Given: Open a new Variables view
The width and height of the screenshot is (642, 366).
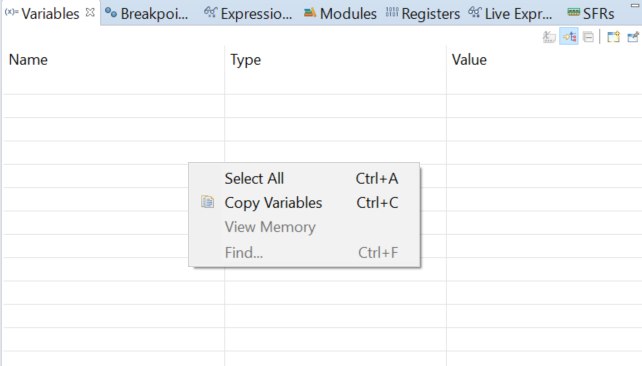Looking at the screenshot, I should click(613, 37).
